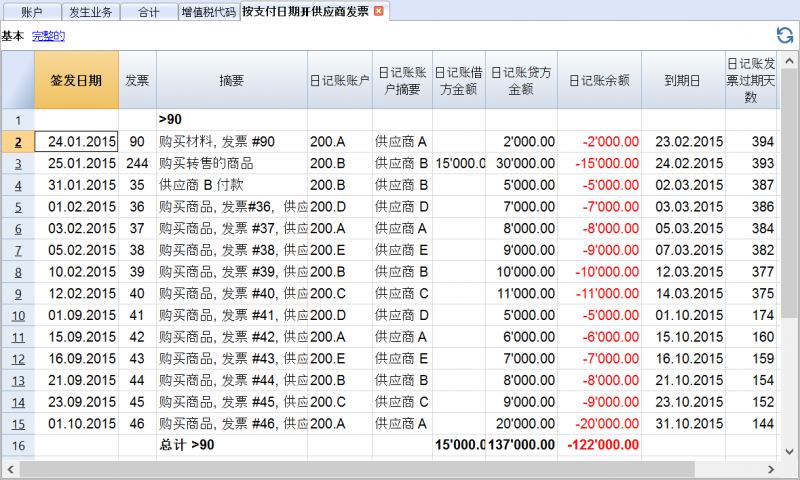Click the horizontal scrollbar thumb
This screenshot has height=480, width=800.
[x=357, y=469]
